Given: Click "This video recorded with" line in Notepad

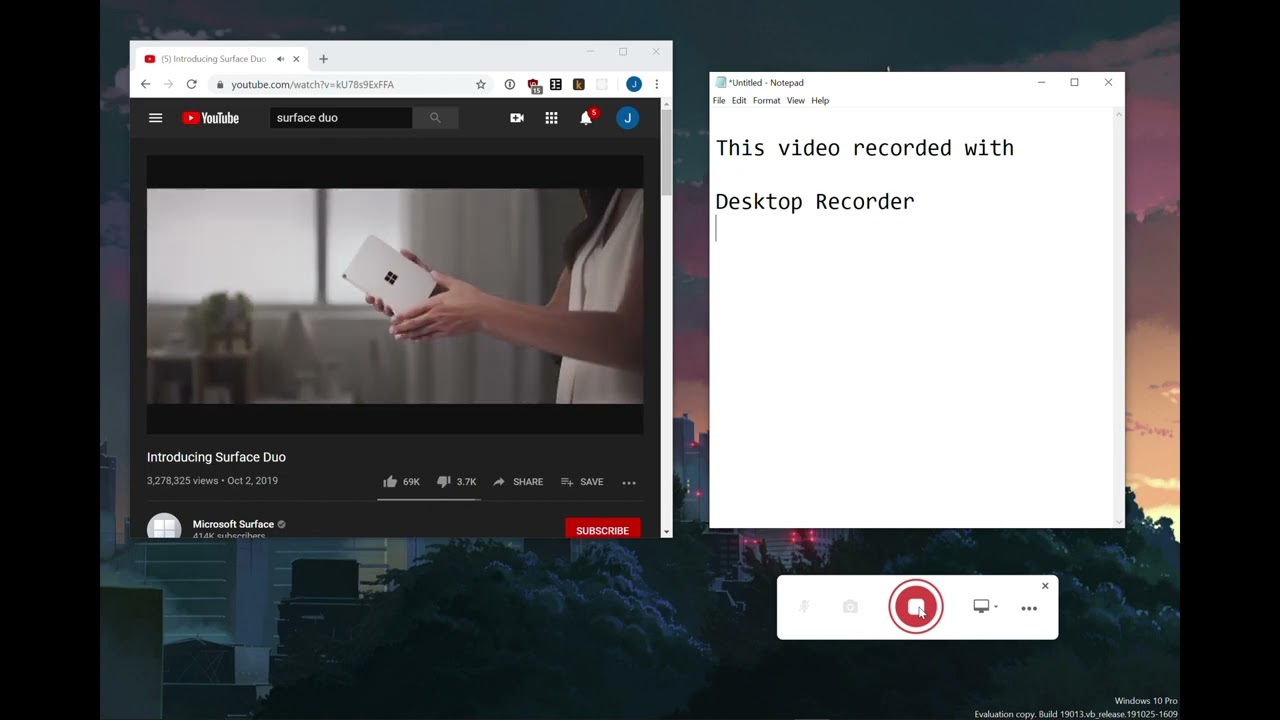Looking at the screenshot, I should tap(865, 148).
